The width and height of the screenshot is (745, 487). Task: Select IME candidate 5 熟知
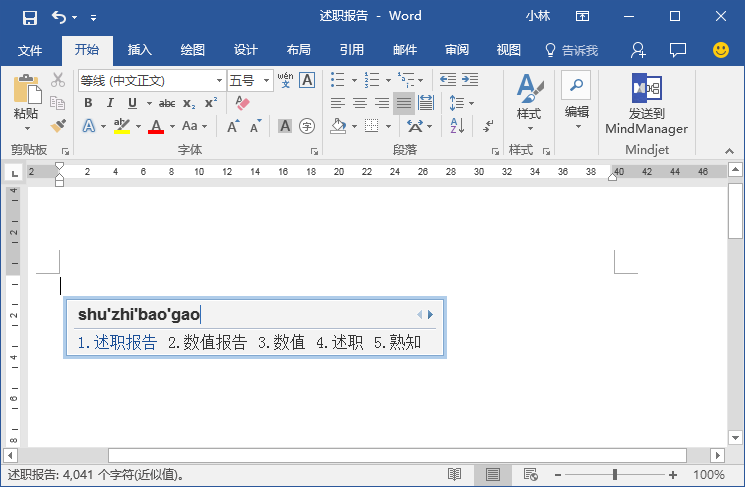pyautogui.click(x=397, y=343)
